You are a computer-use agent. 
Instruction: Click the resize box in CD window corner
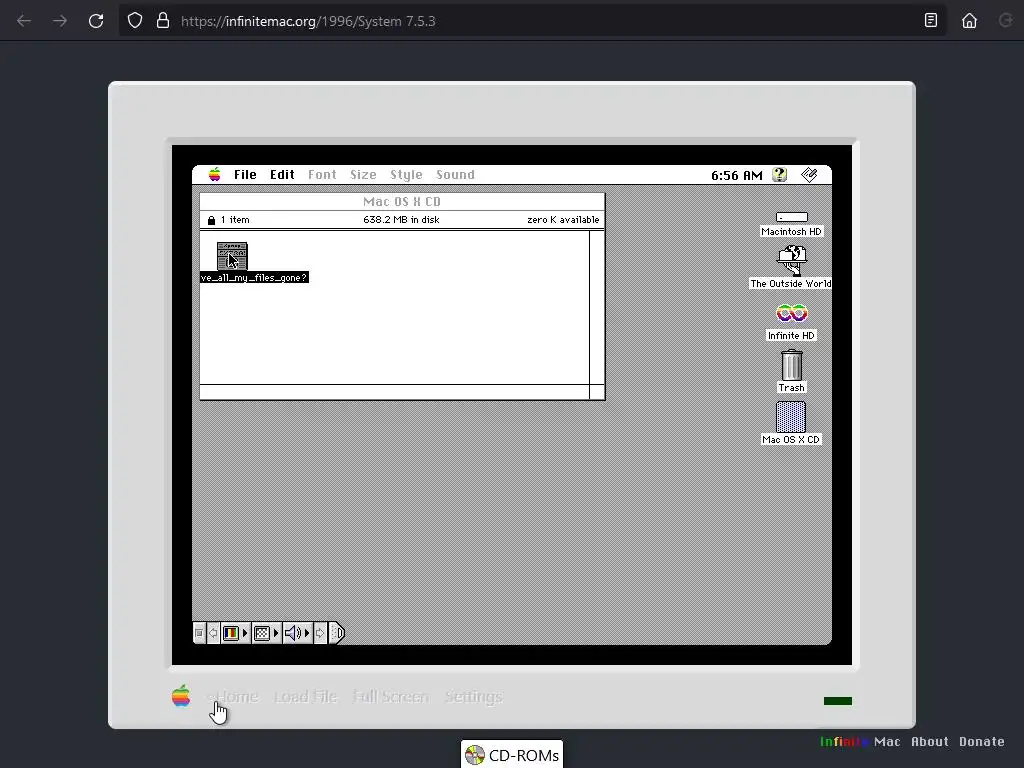[597, 392]
